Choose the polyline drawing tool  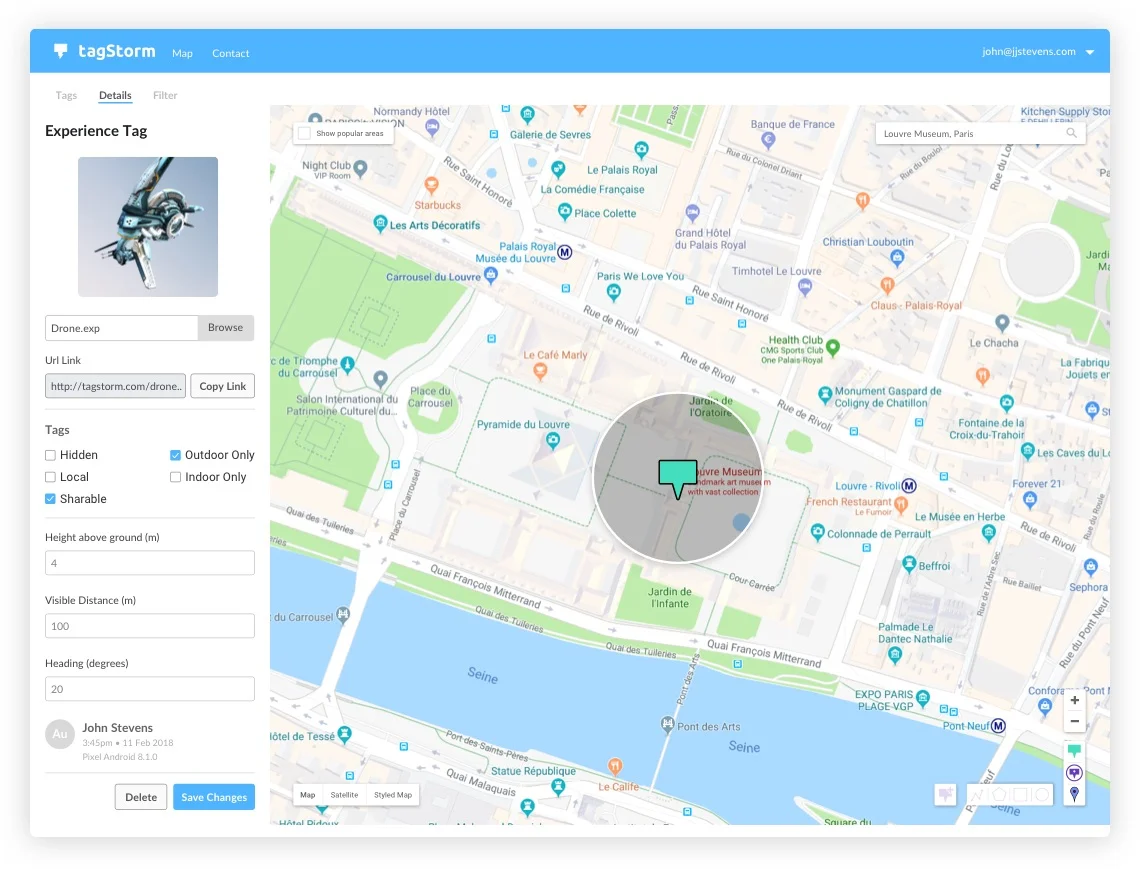click(x=978, y=795)
